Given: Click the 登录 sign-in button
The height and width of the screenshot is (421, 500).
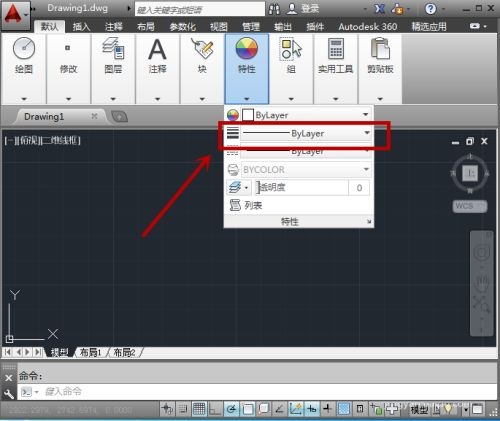Looking at the screenshot, I should (x=303, y=9).
